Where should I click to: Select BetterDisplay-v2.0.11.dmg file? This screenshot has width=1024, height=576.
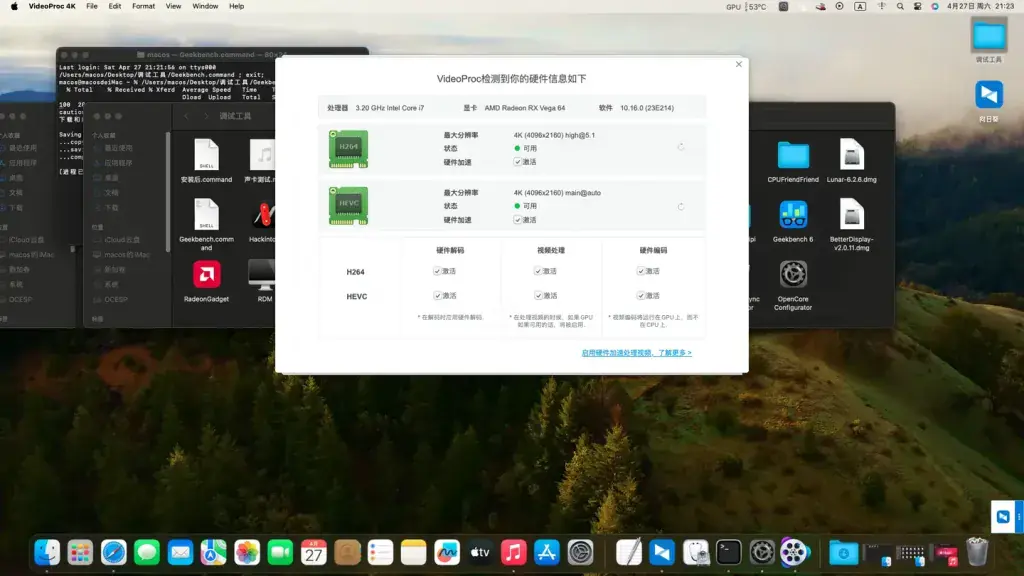pos(852,225)
